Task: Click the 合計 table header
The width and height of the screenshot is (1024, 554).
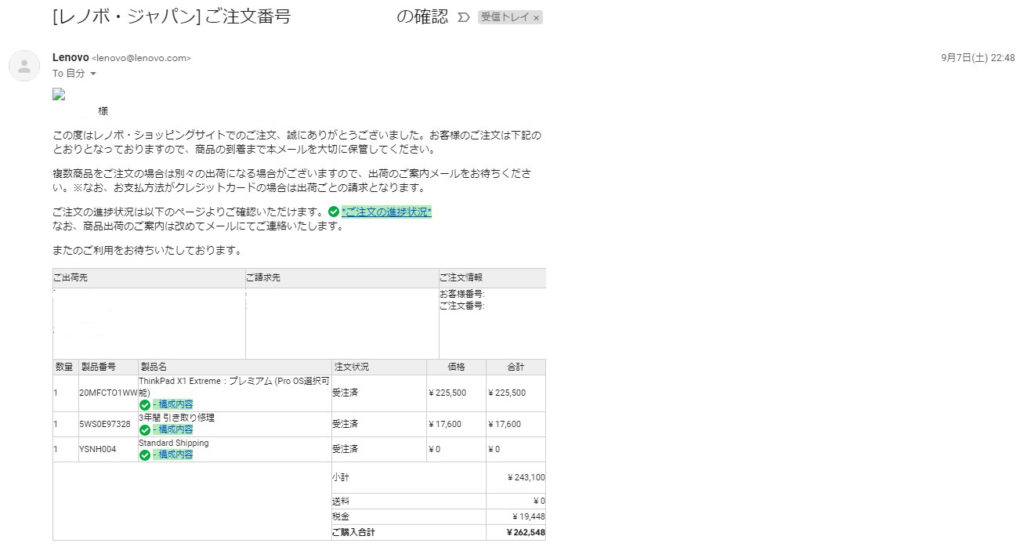Action: (x=515, y=367)
